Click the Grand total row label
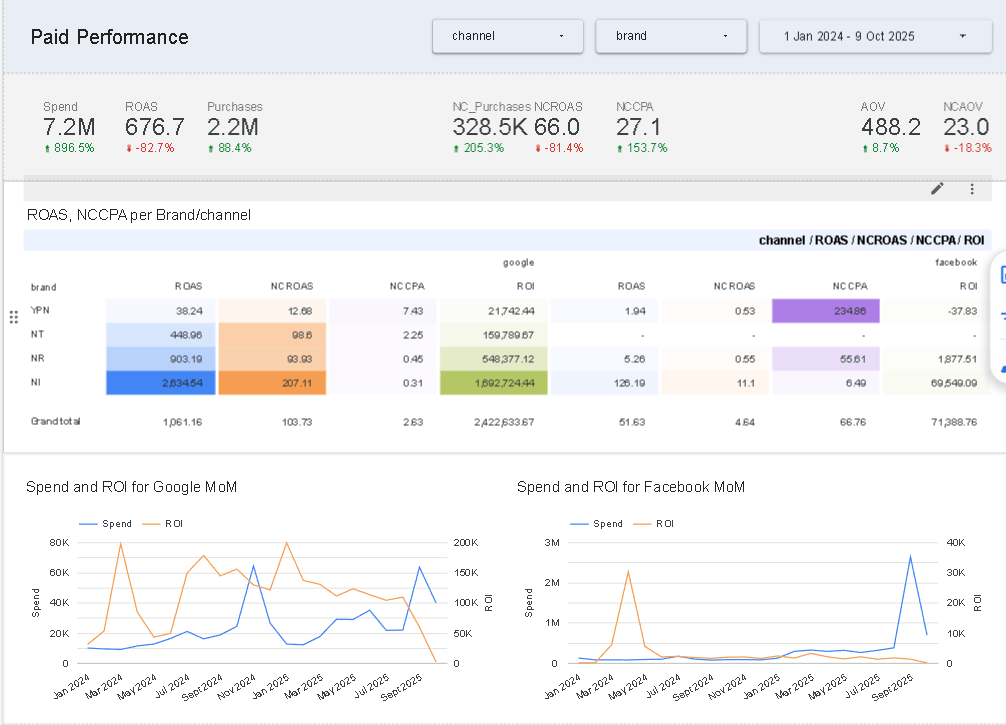Image resolution: width=1006 pixels, height=725 pixels. point(56,422)
